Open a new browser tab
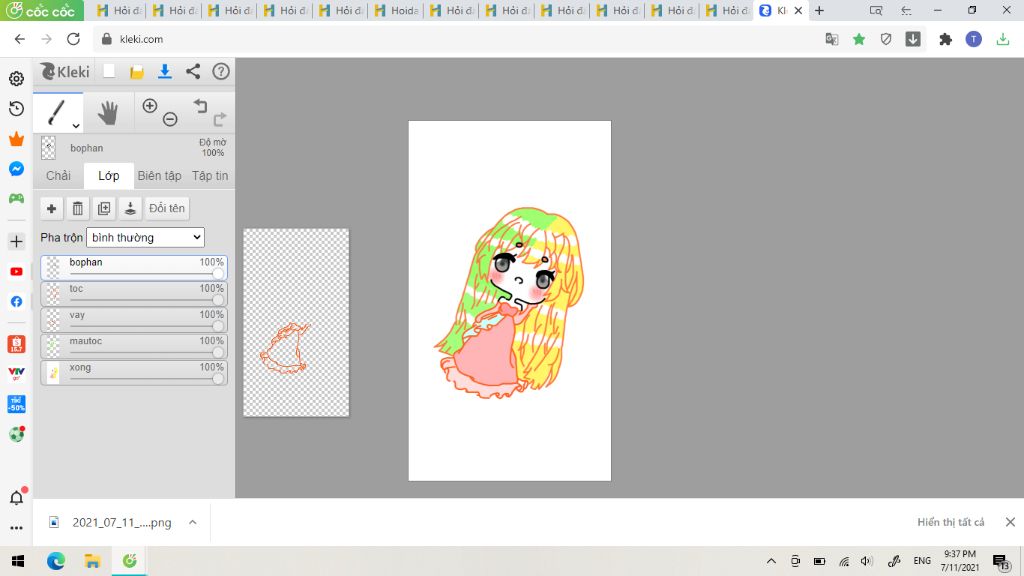 tap(820, 10)
